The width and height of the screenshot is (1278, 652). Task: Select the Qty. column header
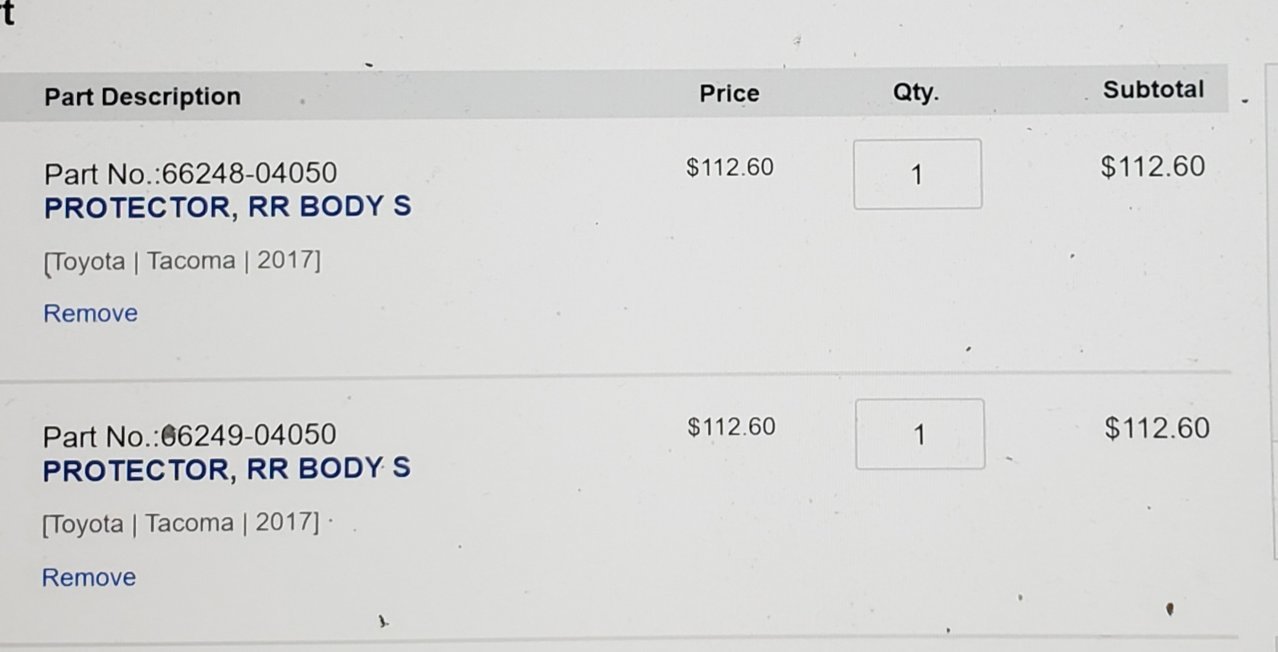pyautogui.click(x=915, y=93)
